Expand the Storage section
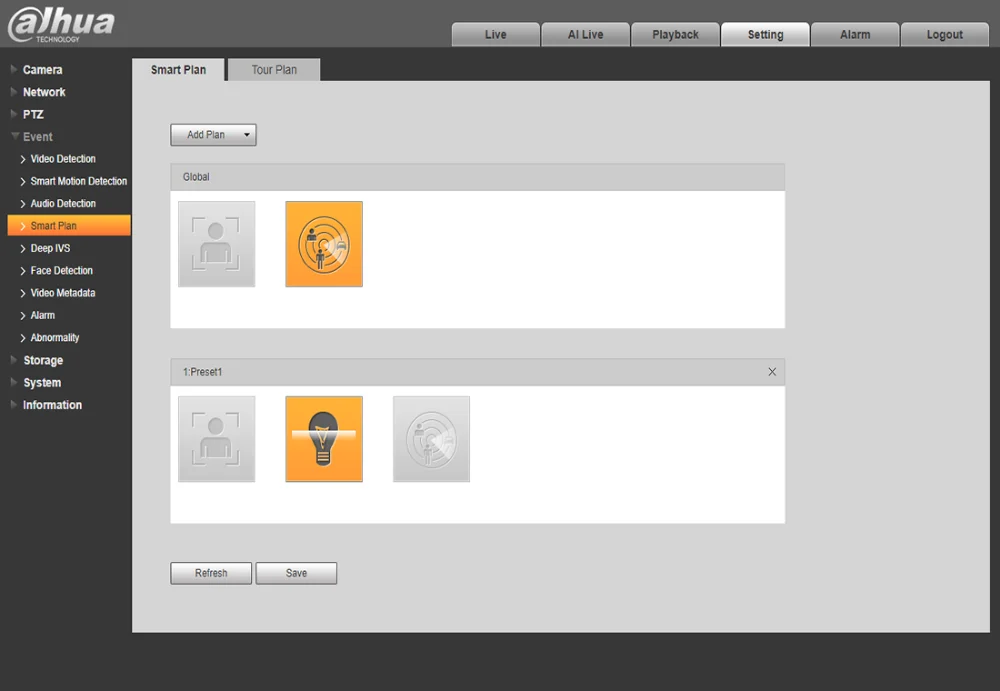Viewport: 1000px width, 691px height. pos(43,360)
